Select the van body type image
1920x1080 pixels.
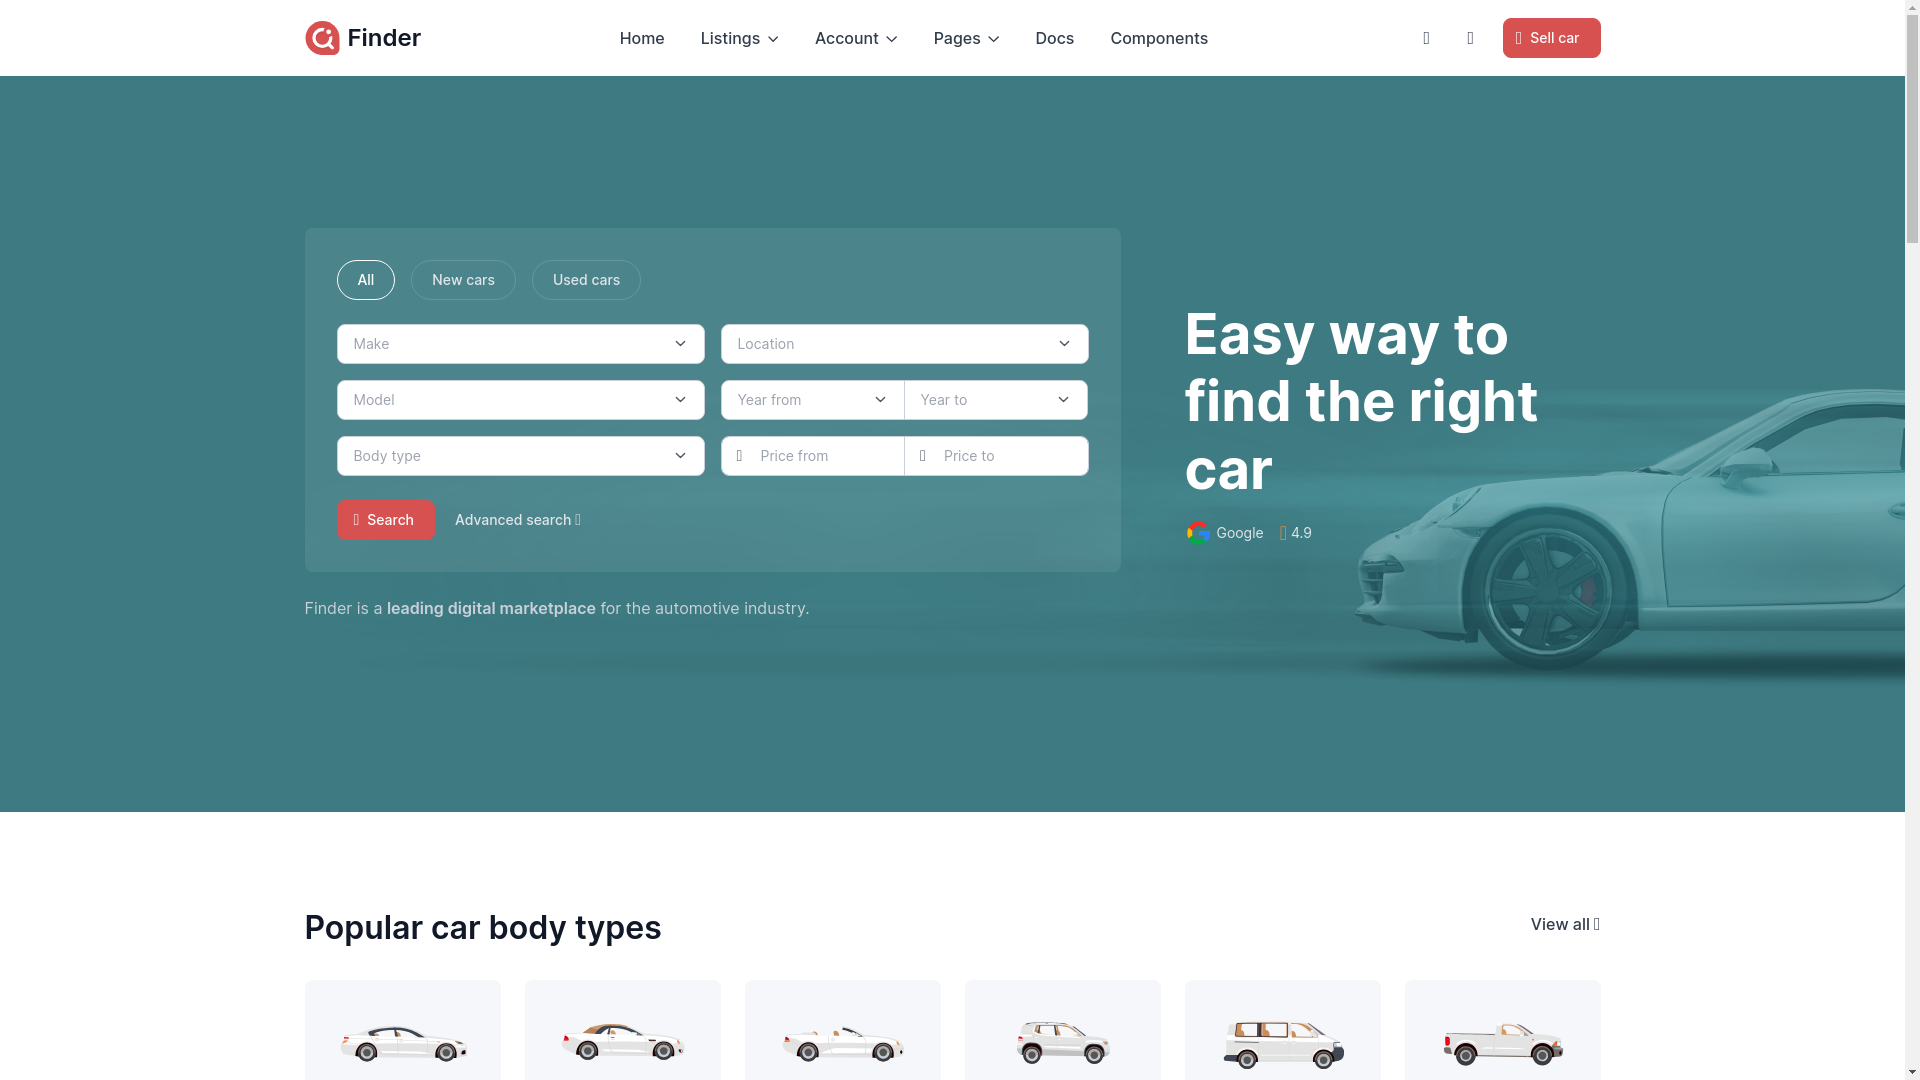pos(1283,1043)
